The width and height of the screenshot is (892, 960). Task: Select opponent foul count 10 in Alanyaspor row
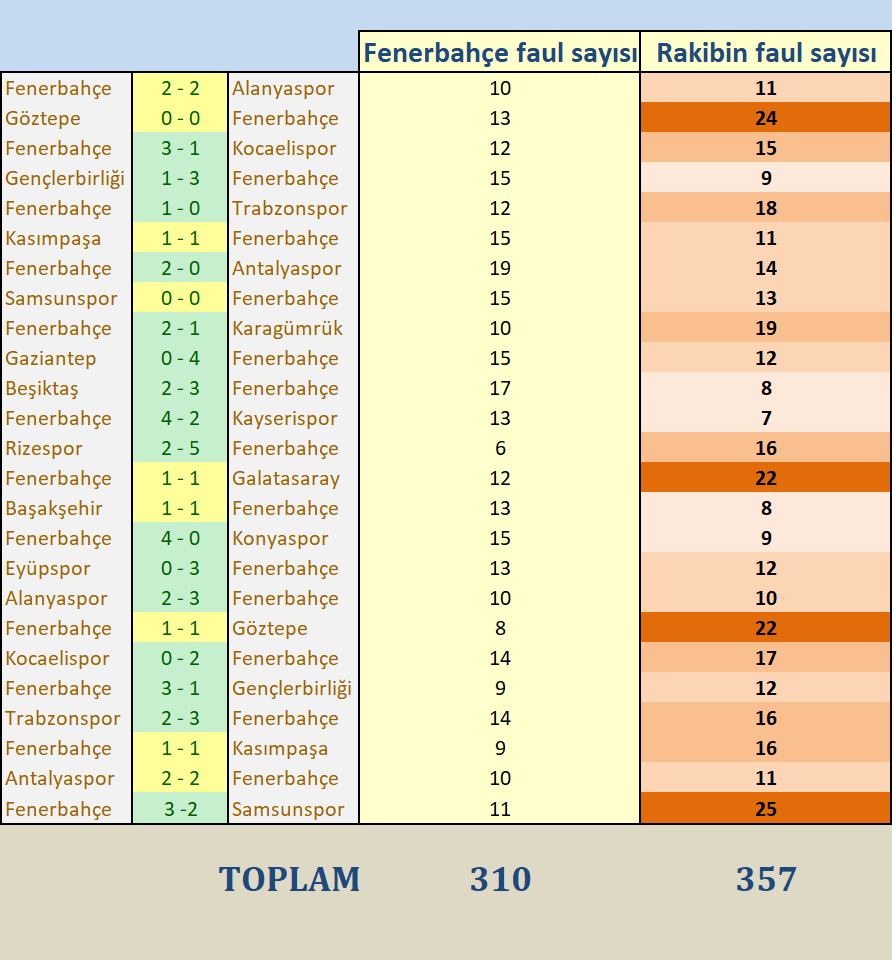(766, 598)
